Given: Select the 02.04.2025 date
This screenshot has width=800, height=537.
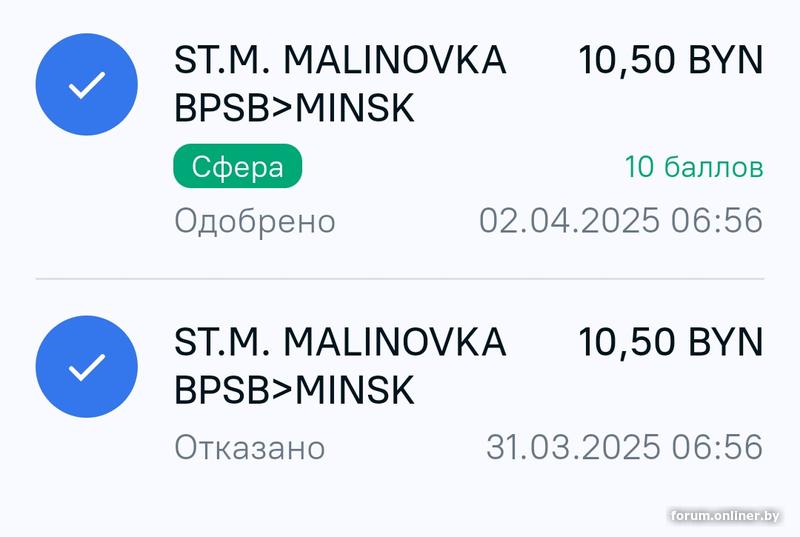Looking at the screenshot, I should coord(569,220).
